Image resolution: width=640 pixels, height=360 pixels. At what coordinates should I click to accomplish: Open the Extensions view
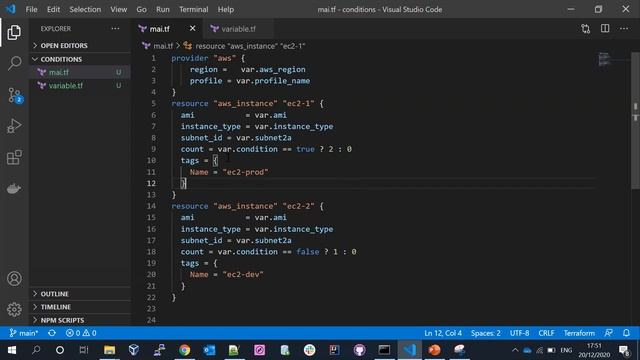pyautogui.click(x=14, y=157)
